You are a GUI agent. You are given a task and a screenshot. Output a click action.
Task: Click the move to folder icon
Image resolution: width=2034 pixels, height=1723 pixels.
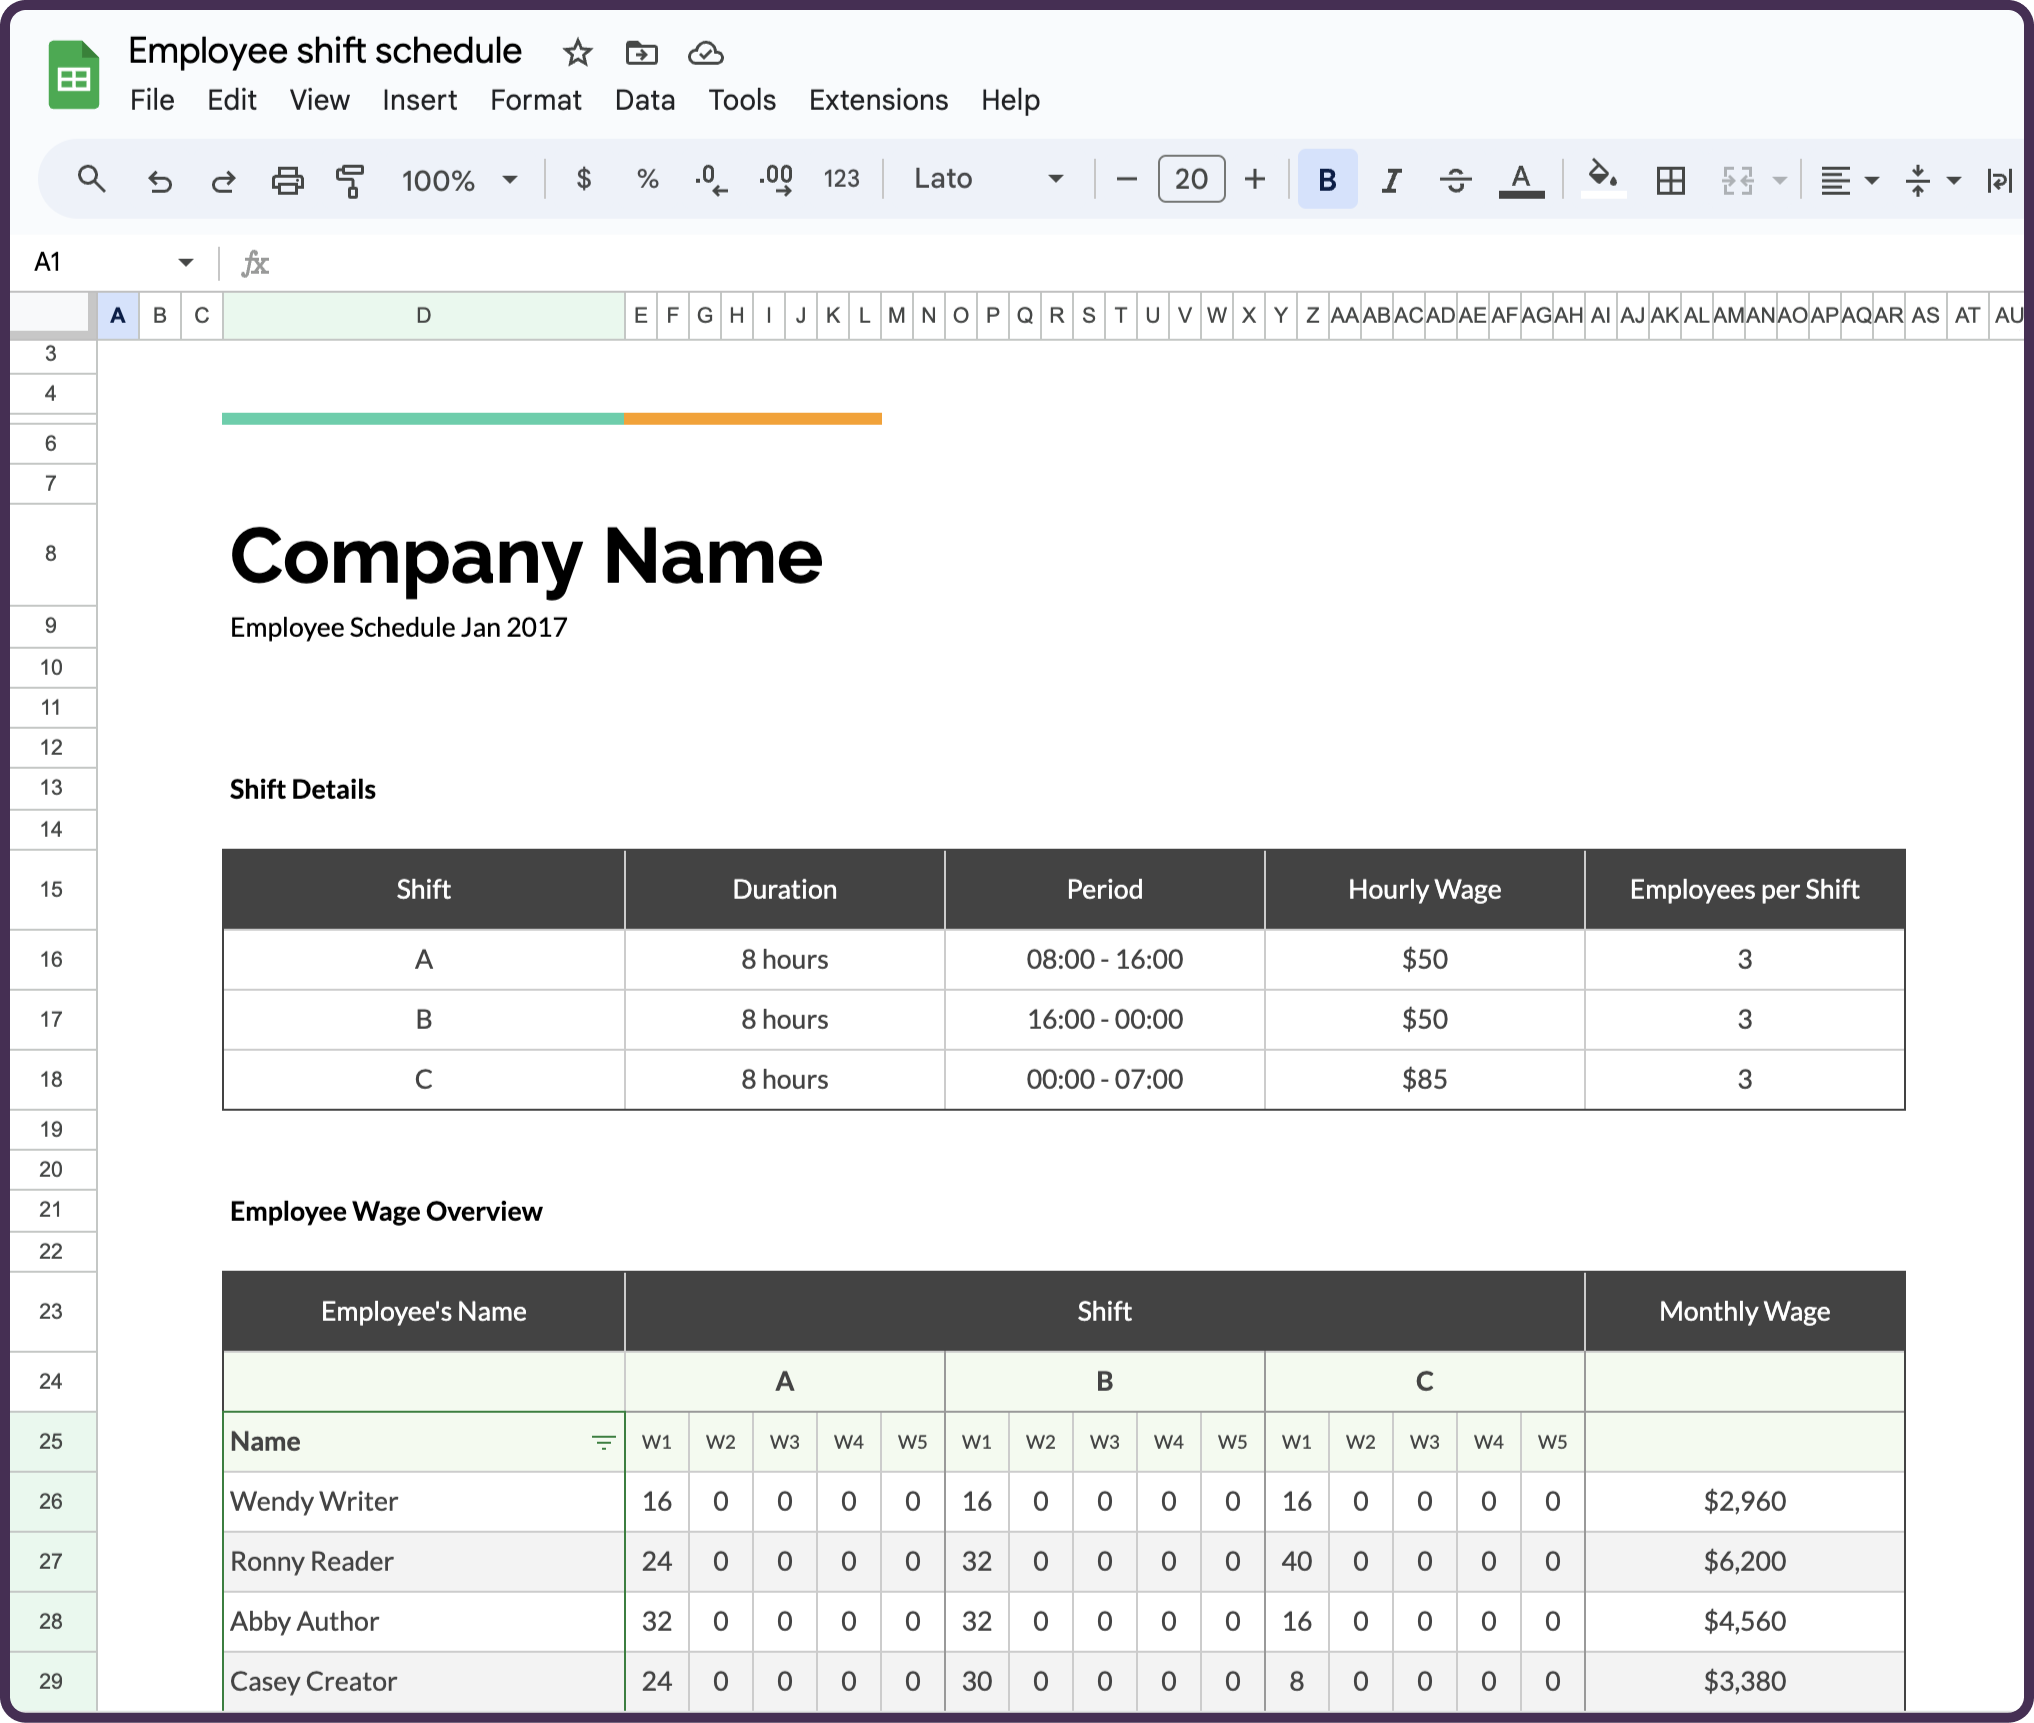click(641, 52)
